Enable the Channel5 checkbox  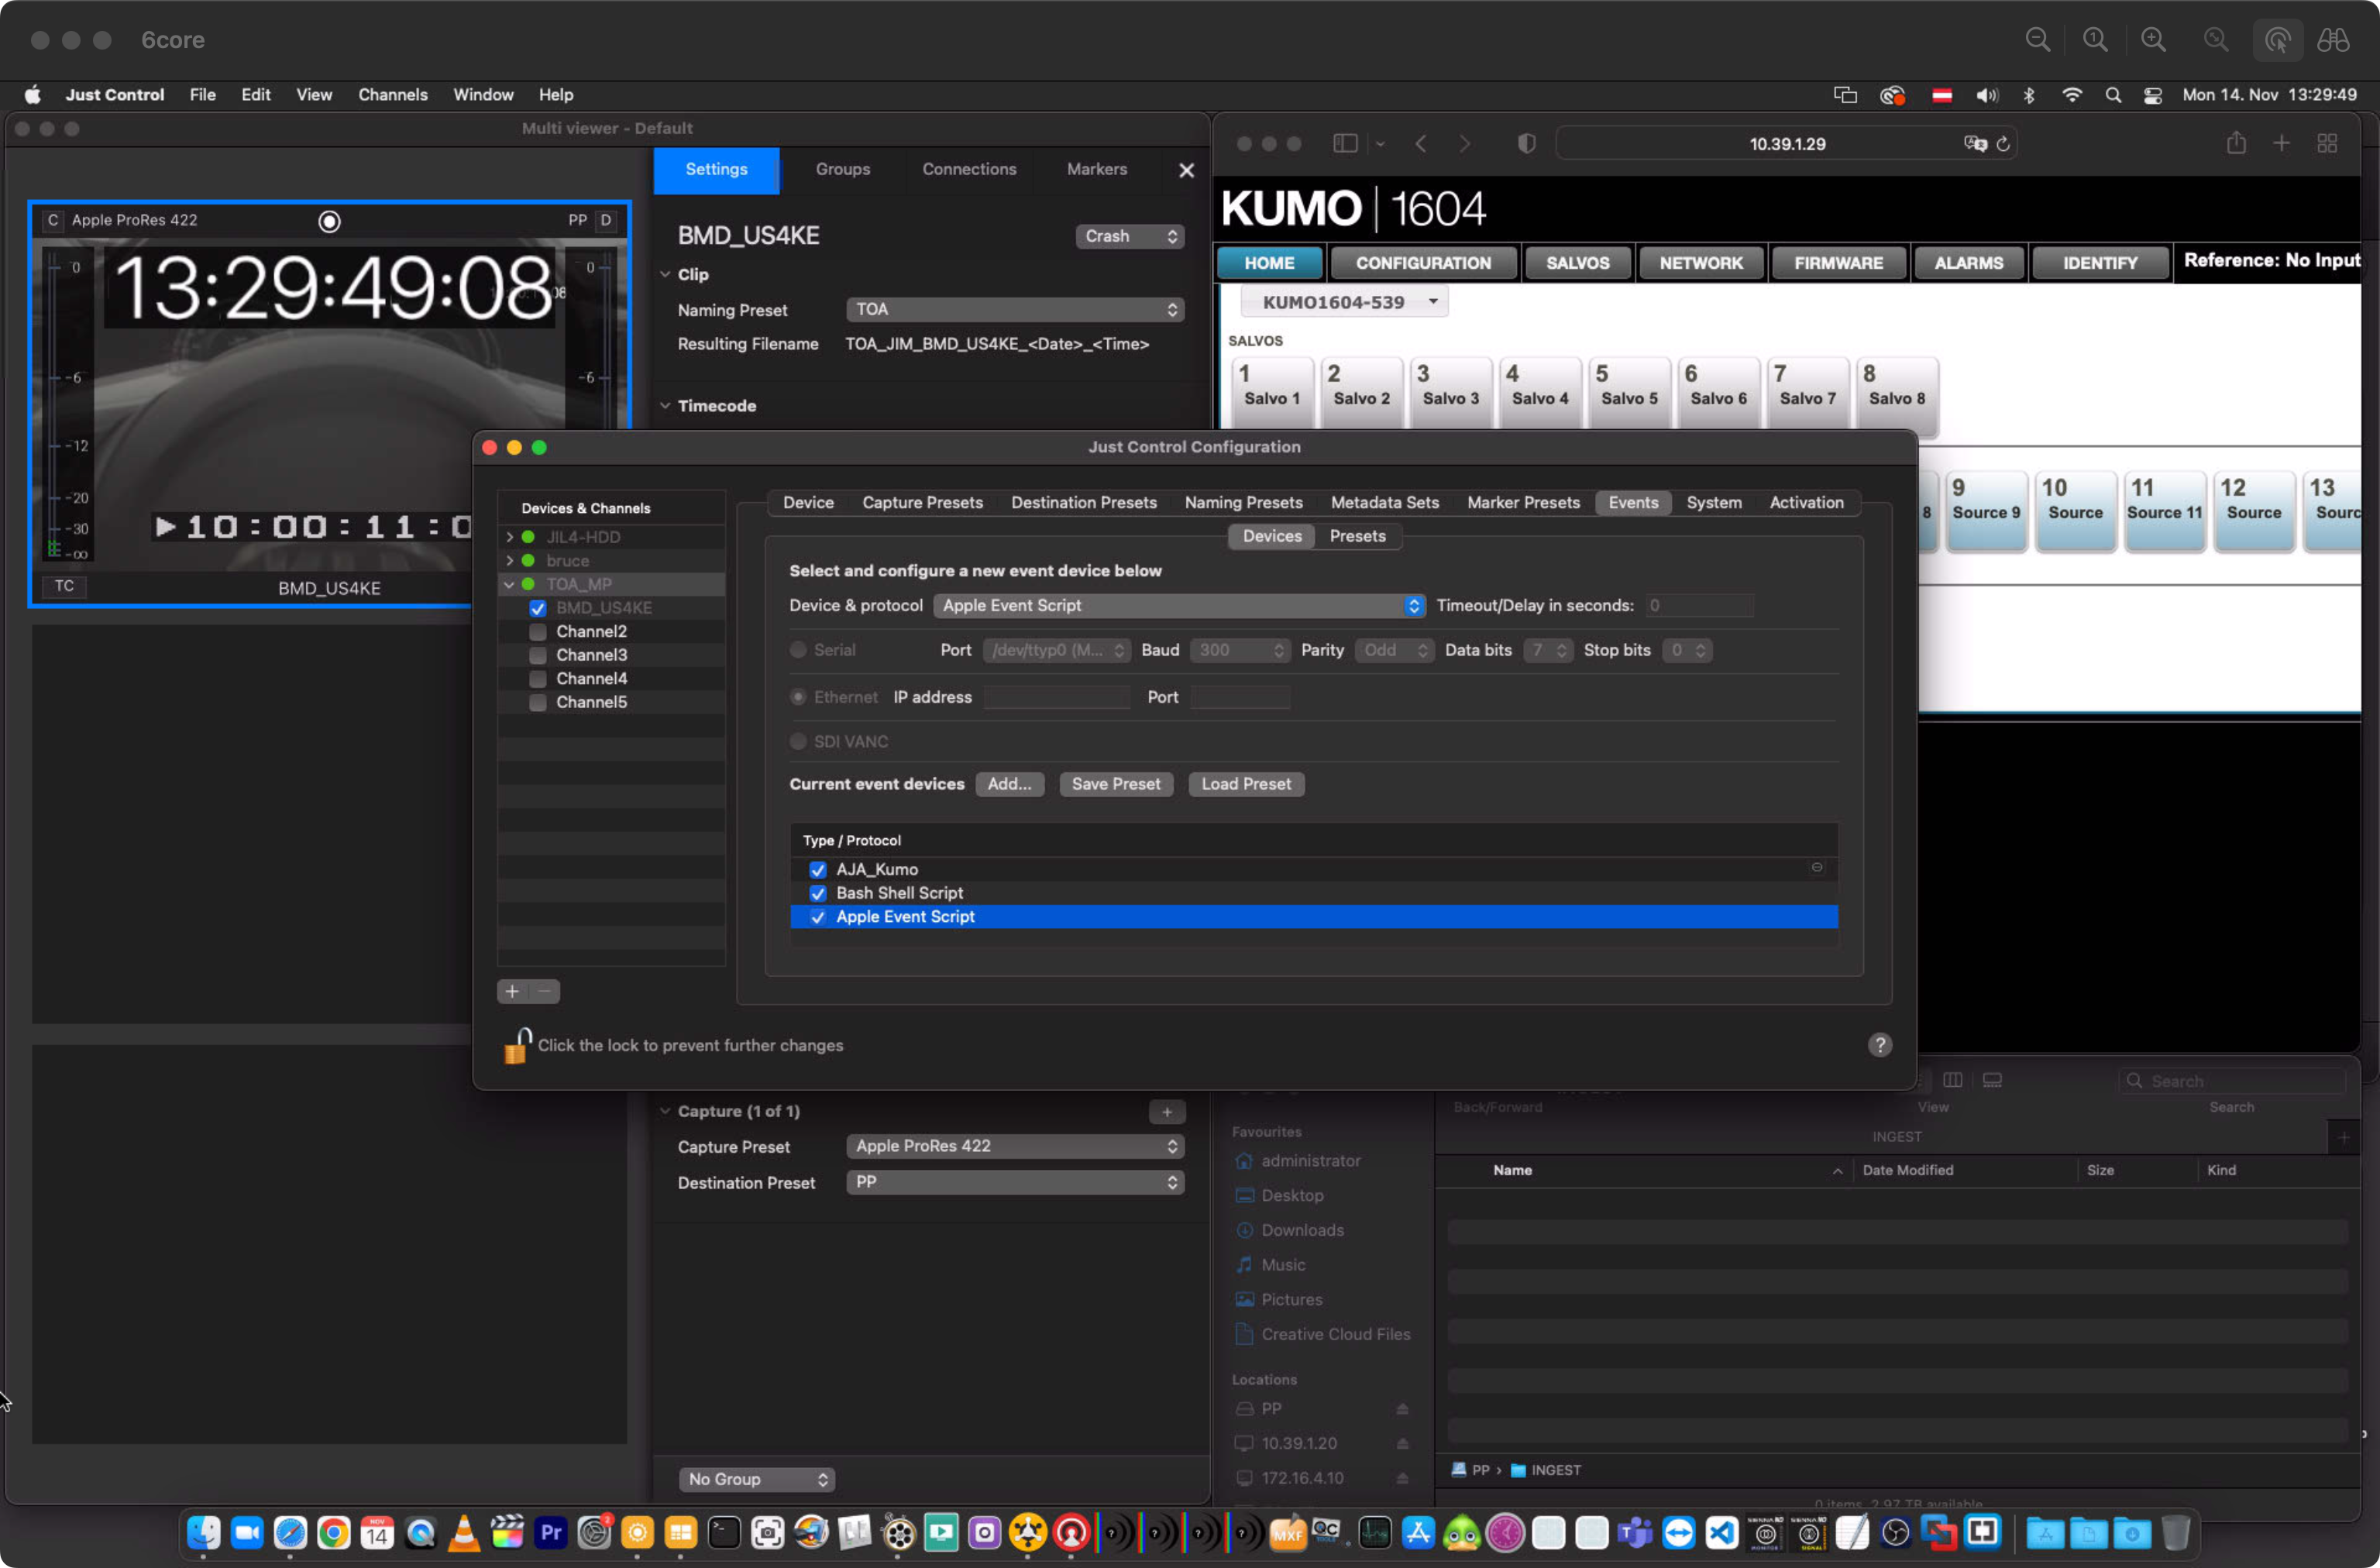point(538,702)
